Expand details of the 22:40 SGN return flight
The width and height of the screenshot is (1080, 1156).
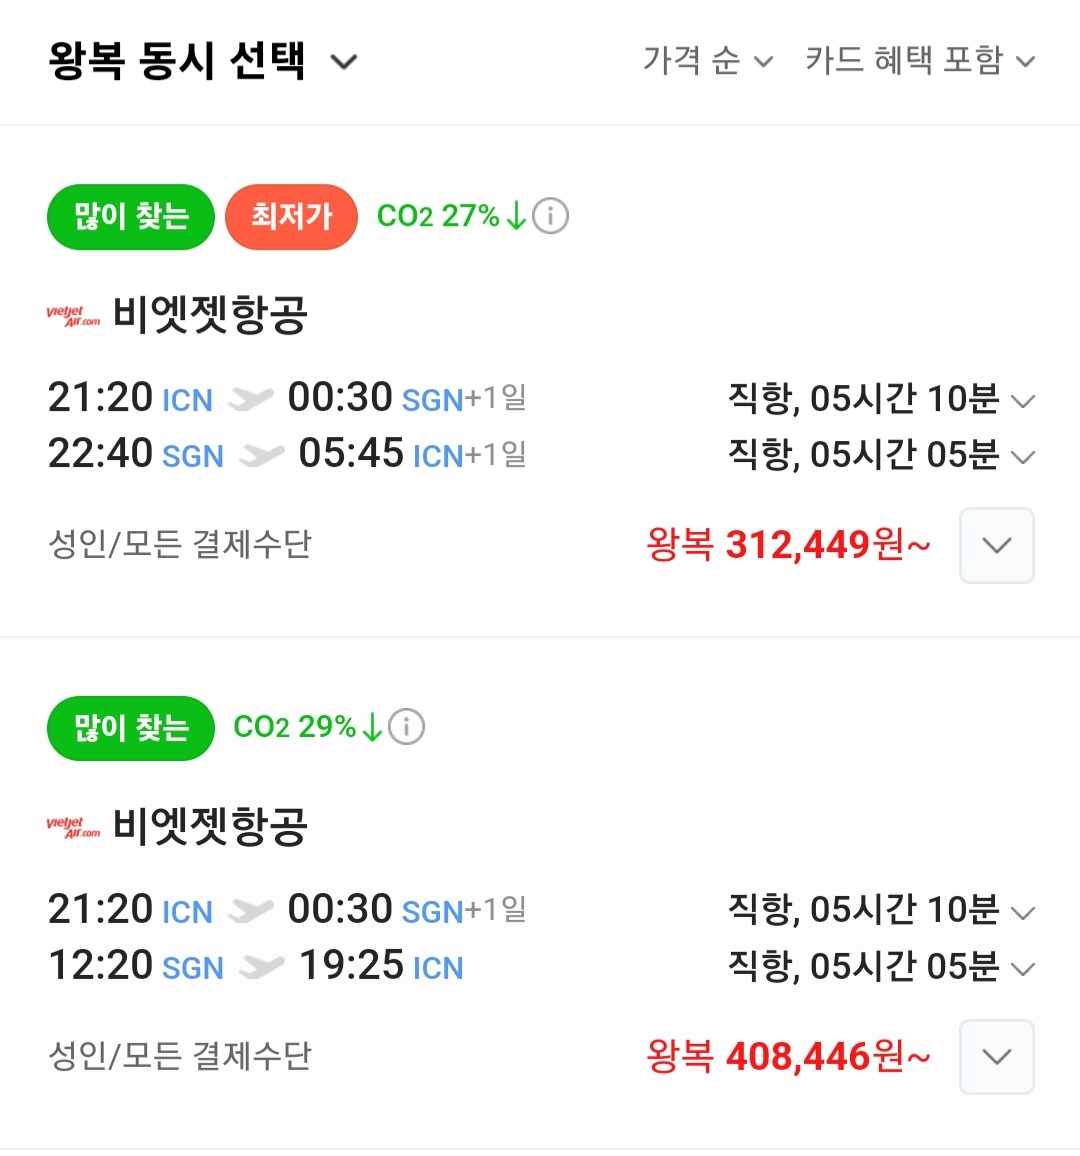(1022, 457)
